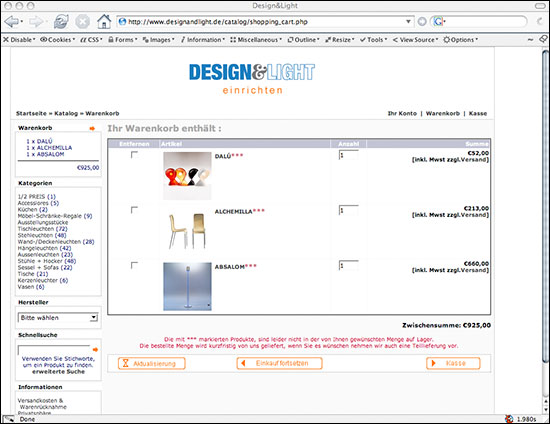Viewport: 550px width, 424px height.
Task: Open the Ihr Konto link
Action: (x=402, y=113)
